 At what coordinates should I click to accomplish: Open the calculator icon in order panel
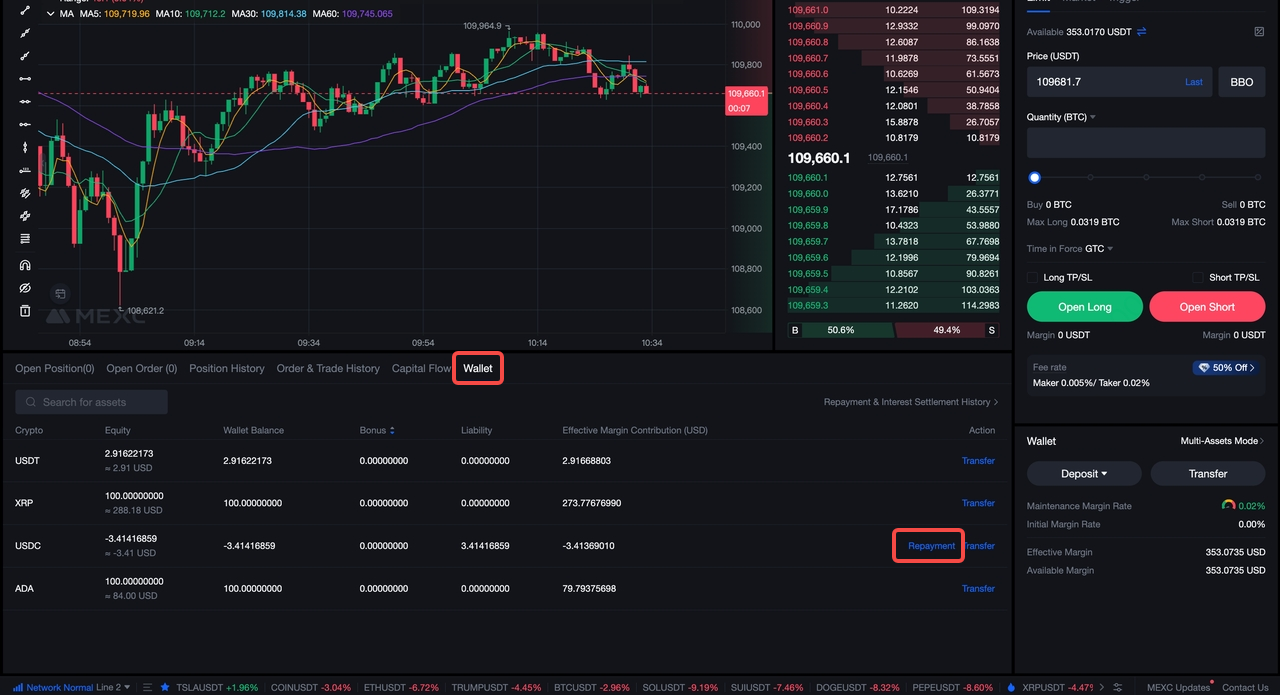coord(1259,32)
